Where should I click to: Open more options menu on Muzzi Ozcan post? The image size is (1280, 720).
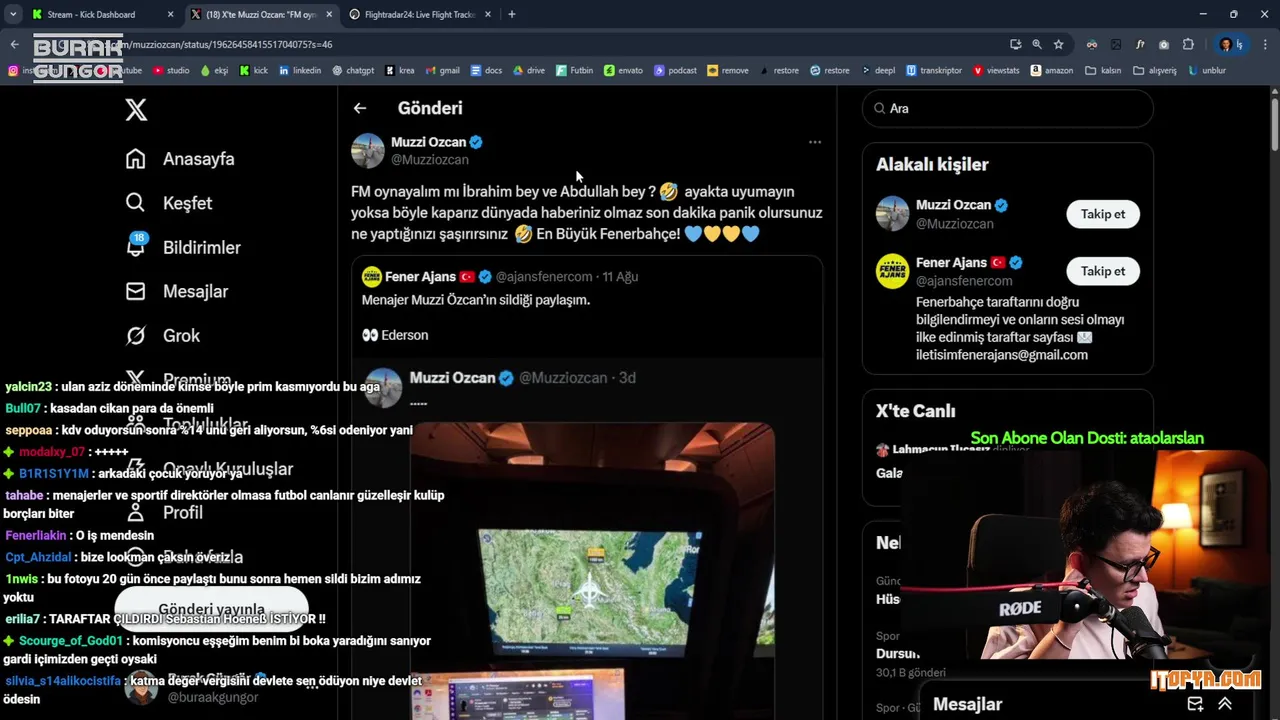815,142
